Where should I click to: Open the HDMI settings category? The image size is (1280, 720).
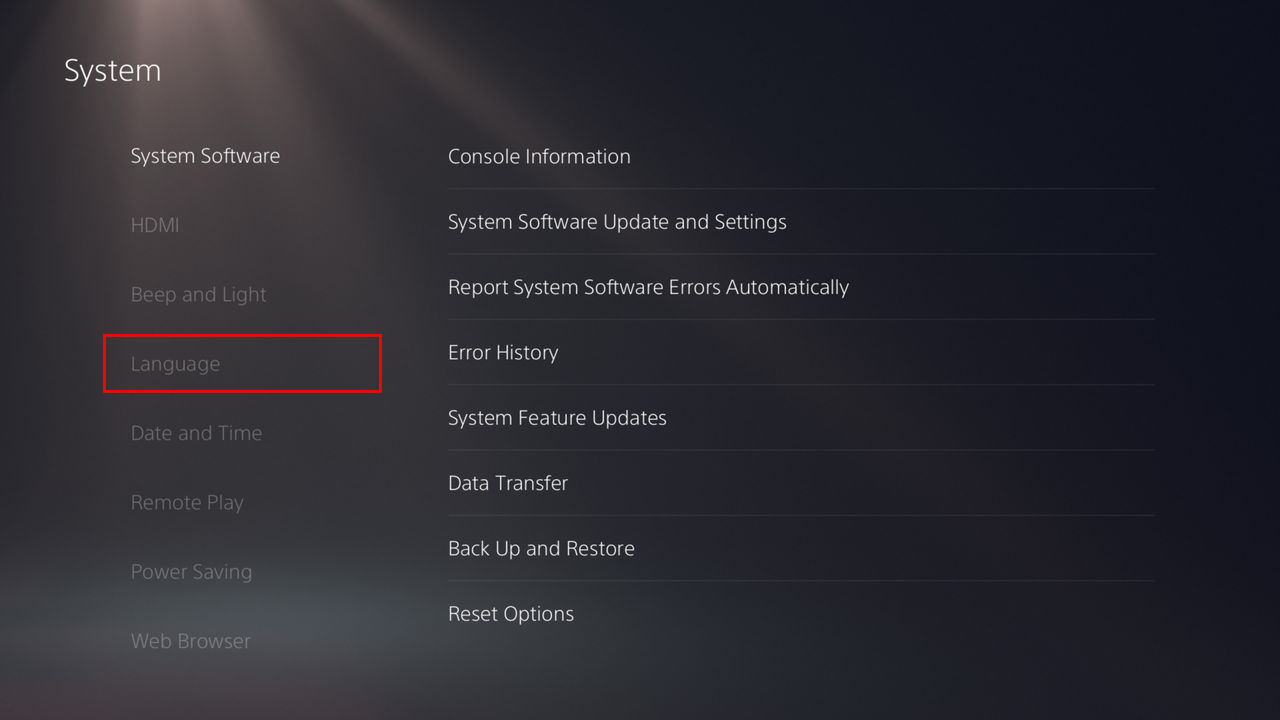(155, 225)
